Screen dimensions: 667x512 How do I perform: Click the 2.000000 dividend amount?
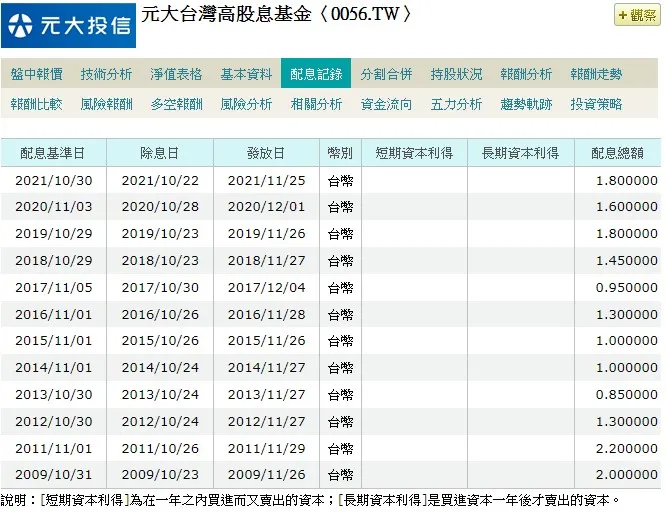(627, 475)
